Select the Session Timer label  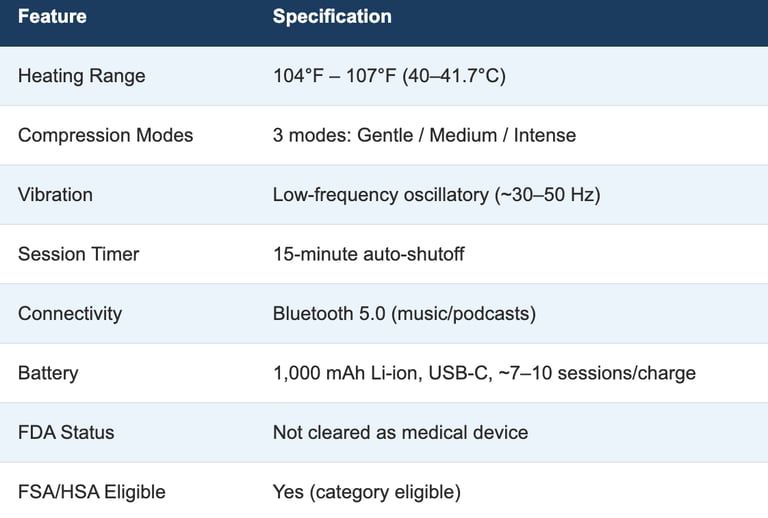78,254
